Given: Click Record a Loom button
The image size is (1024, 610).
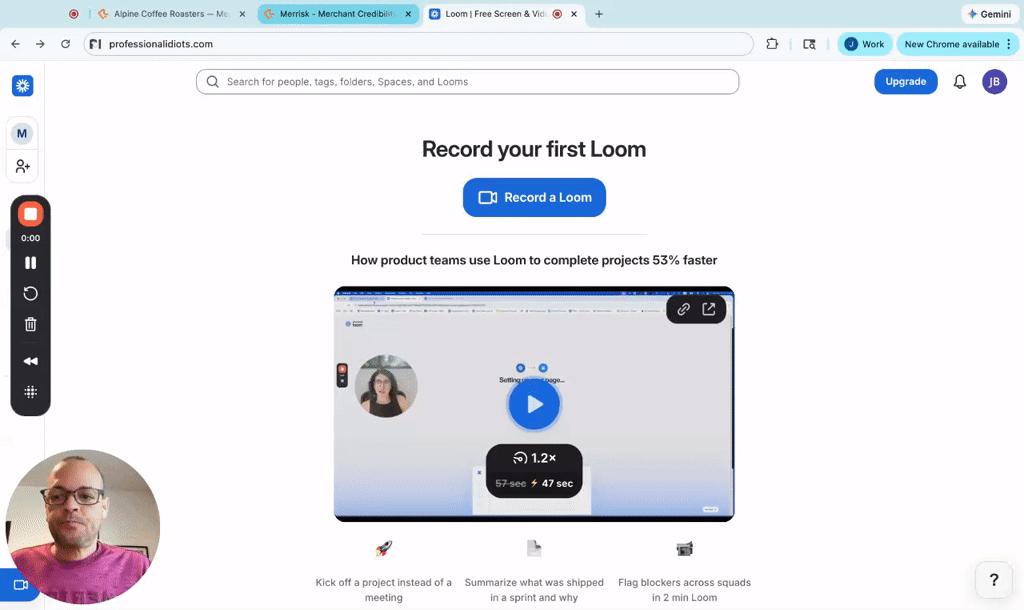Looking at the screenshot, I should 534,197.
